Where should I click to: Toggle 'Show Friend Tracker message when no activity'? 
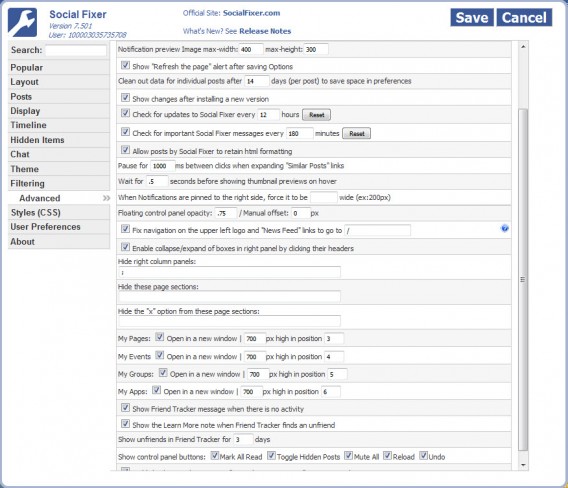(x=125, y=408)
